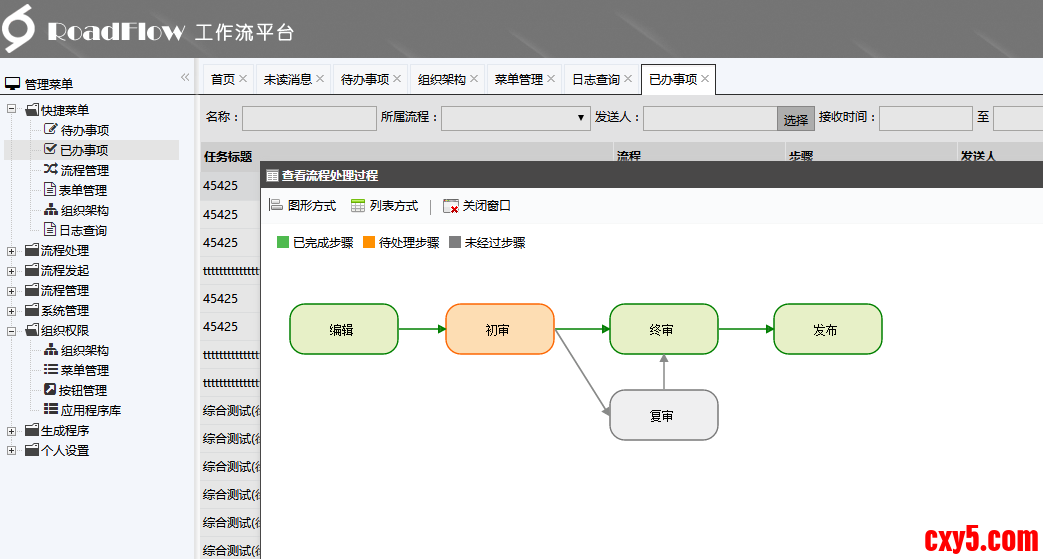The height and width of the screenshot is (559, 1043).
Task: Click the 流程处理 folder icon
Action: pos(32,250)
